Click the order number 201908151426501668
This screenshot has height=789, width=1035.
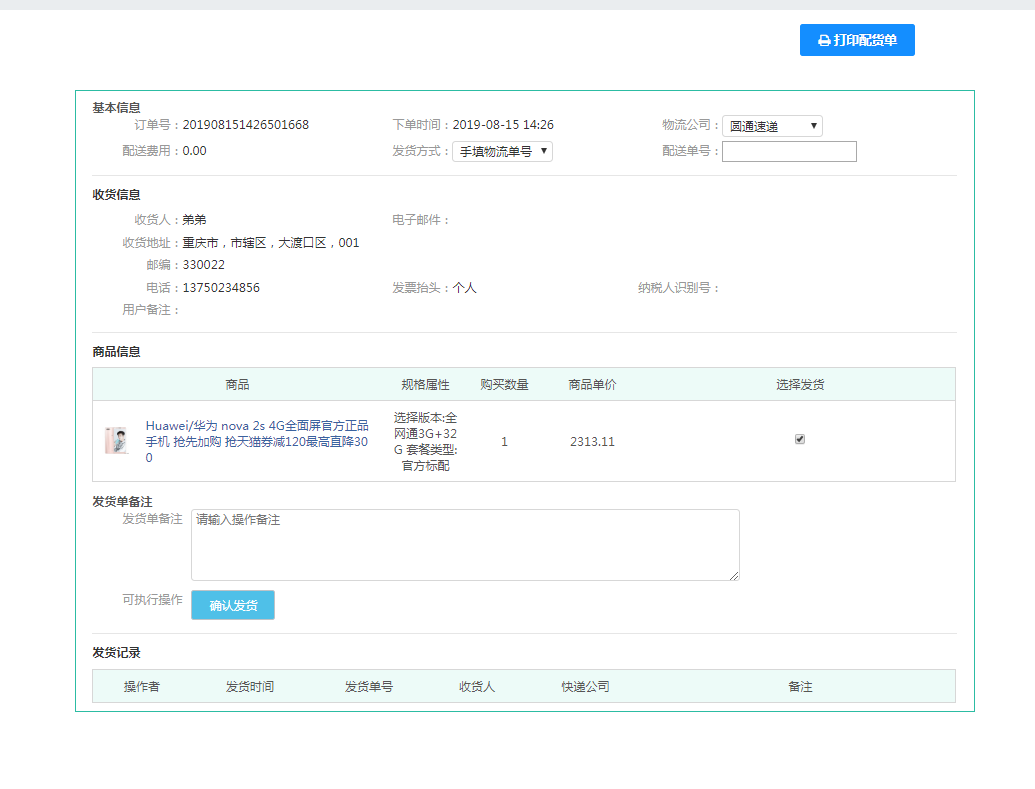tap(246, 125)
